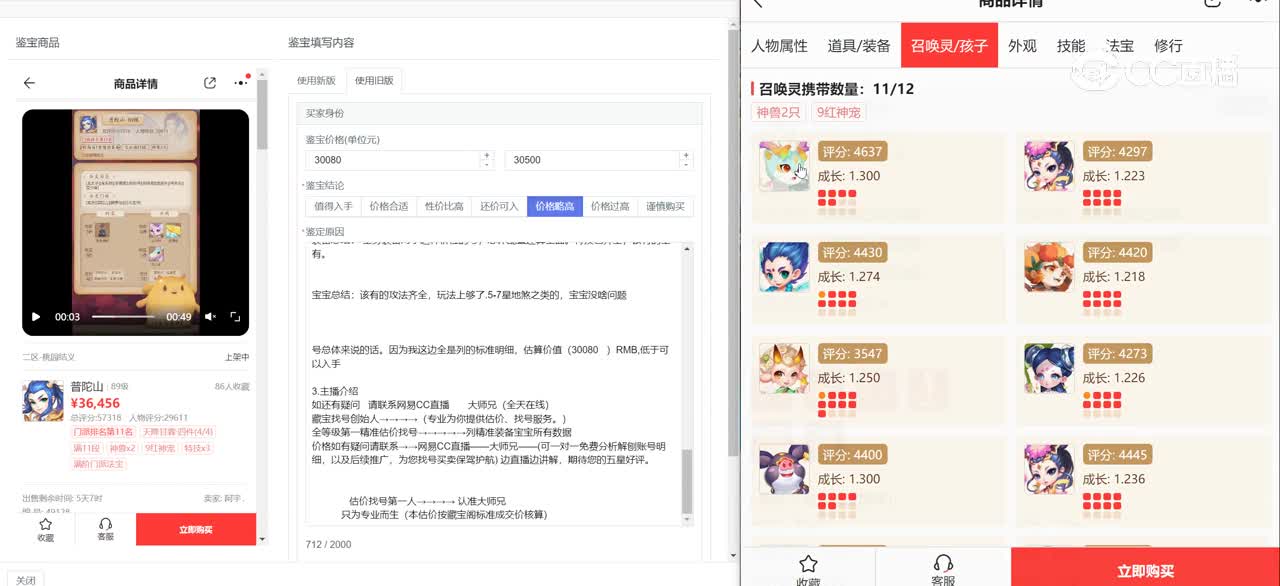Click the 普陀山 character avatar
This screenshot has width=1280, height=586.
pos(43,400)
